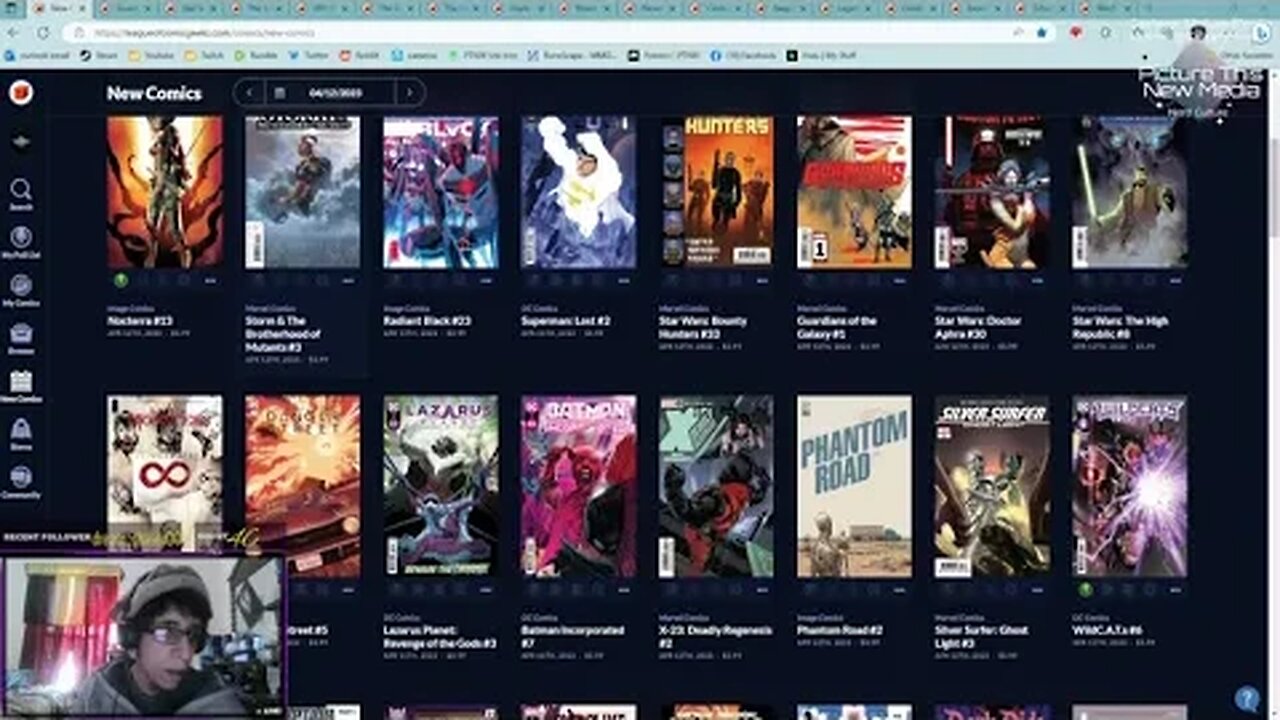Open the Twitch bookmark folder
1280x720 pixels.
click(x=205, y=56)
